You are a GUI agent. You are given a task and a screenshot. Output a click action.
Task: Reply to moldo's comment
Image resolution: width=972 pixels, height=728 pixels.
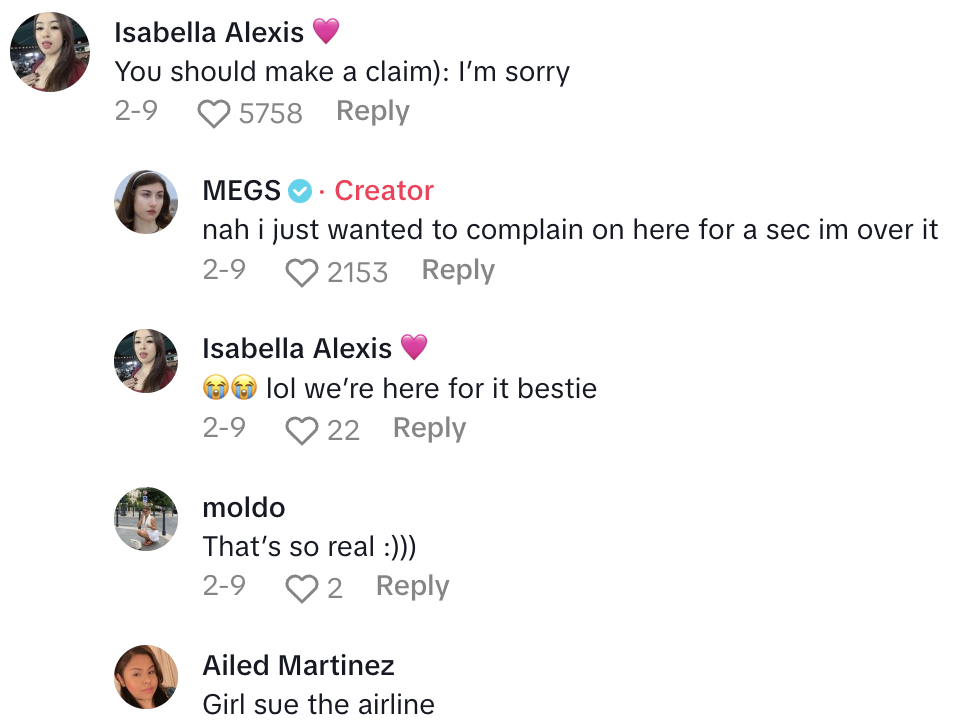tap(412, 586)
